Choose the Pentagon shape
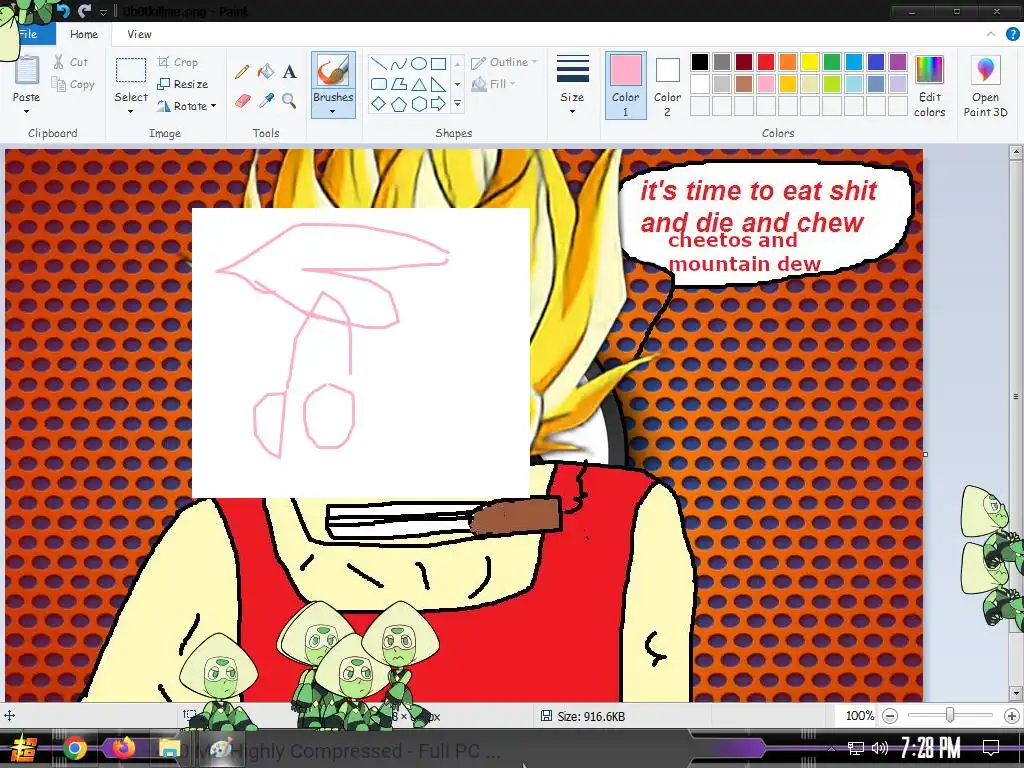The width and height of the screenshot is (1024, 768). [x=398, y=104]
